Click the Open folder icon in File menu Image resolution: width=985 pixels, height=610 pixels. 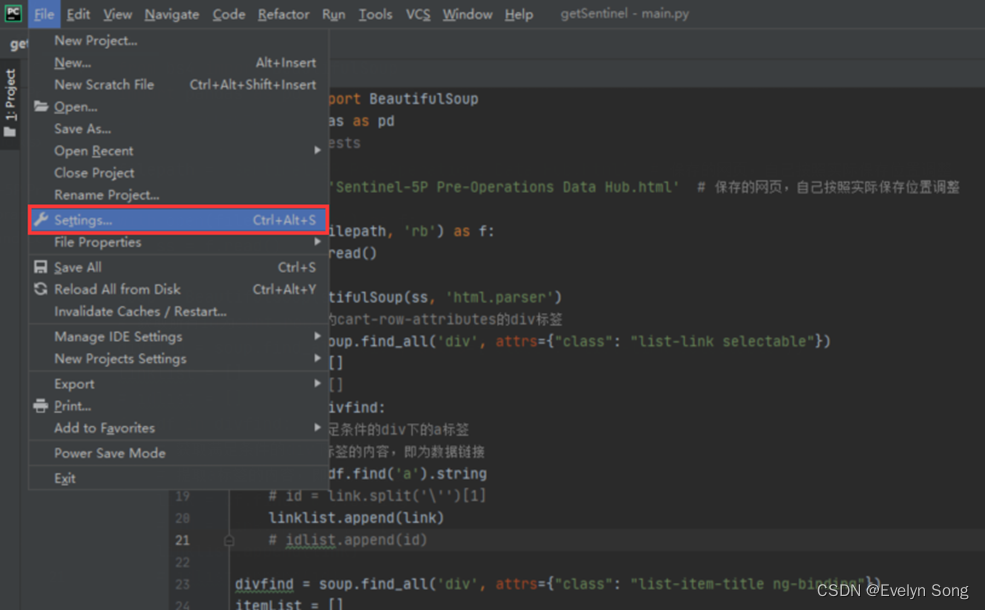click(x=41, y=106)
